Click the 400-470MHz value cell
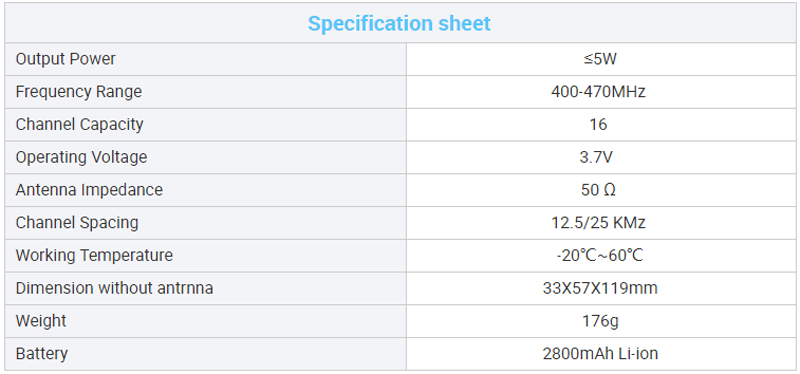The width and height of the screenshot is (800, 374). (602, 92)
